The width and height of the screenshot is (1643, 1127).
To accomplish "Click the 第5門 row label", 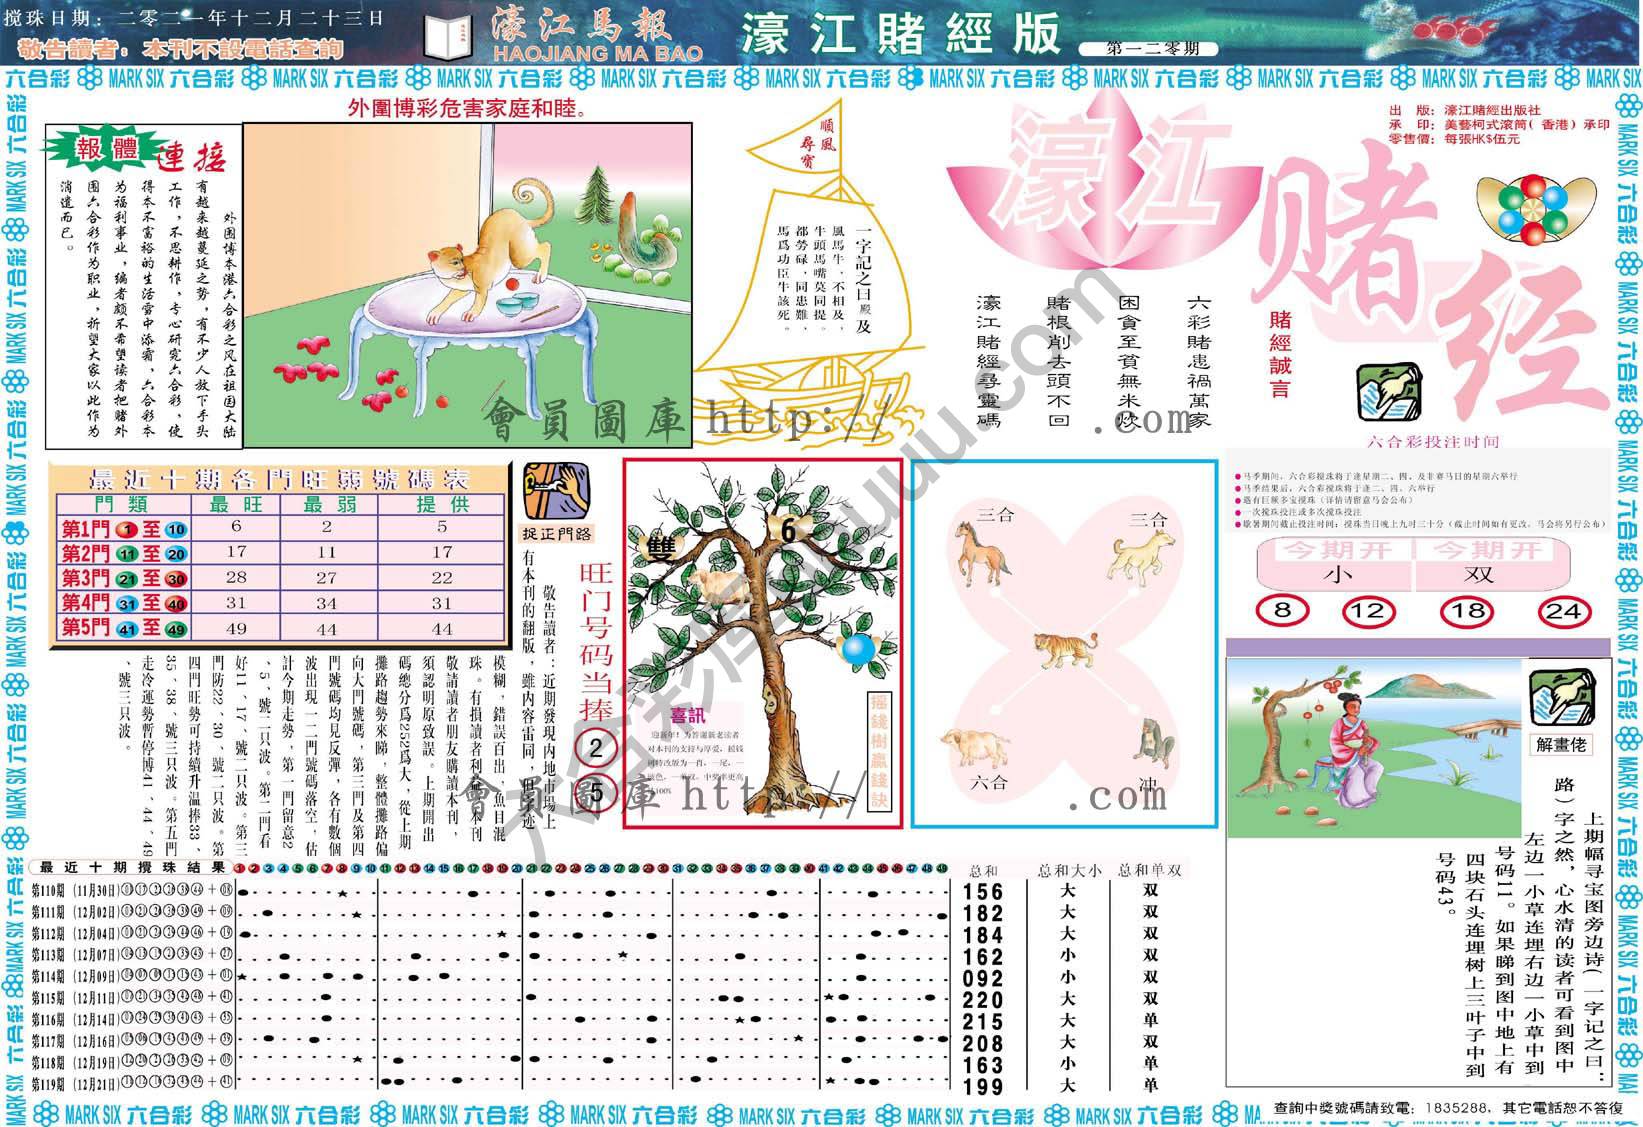I will (124, 628).
